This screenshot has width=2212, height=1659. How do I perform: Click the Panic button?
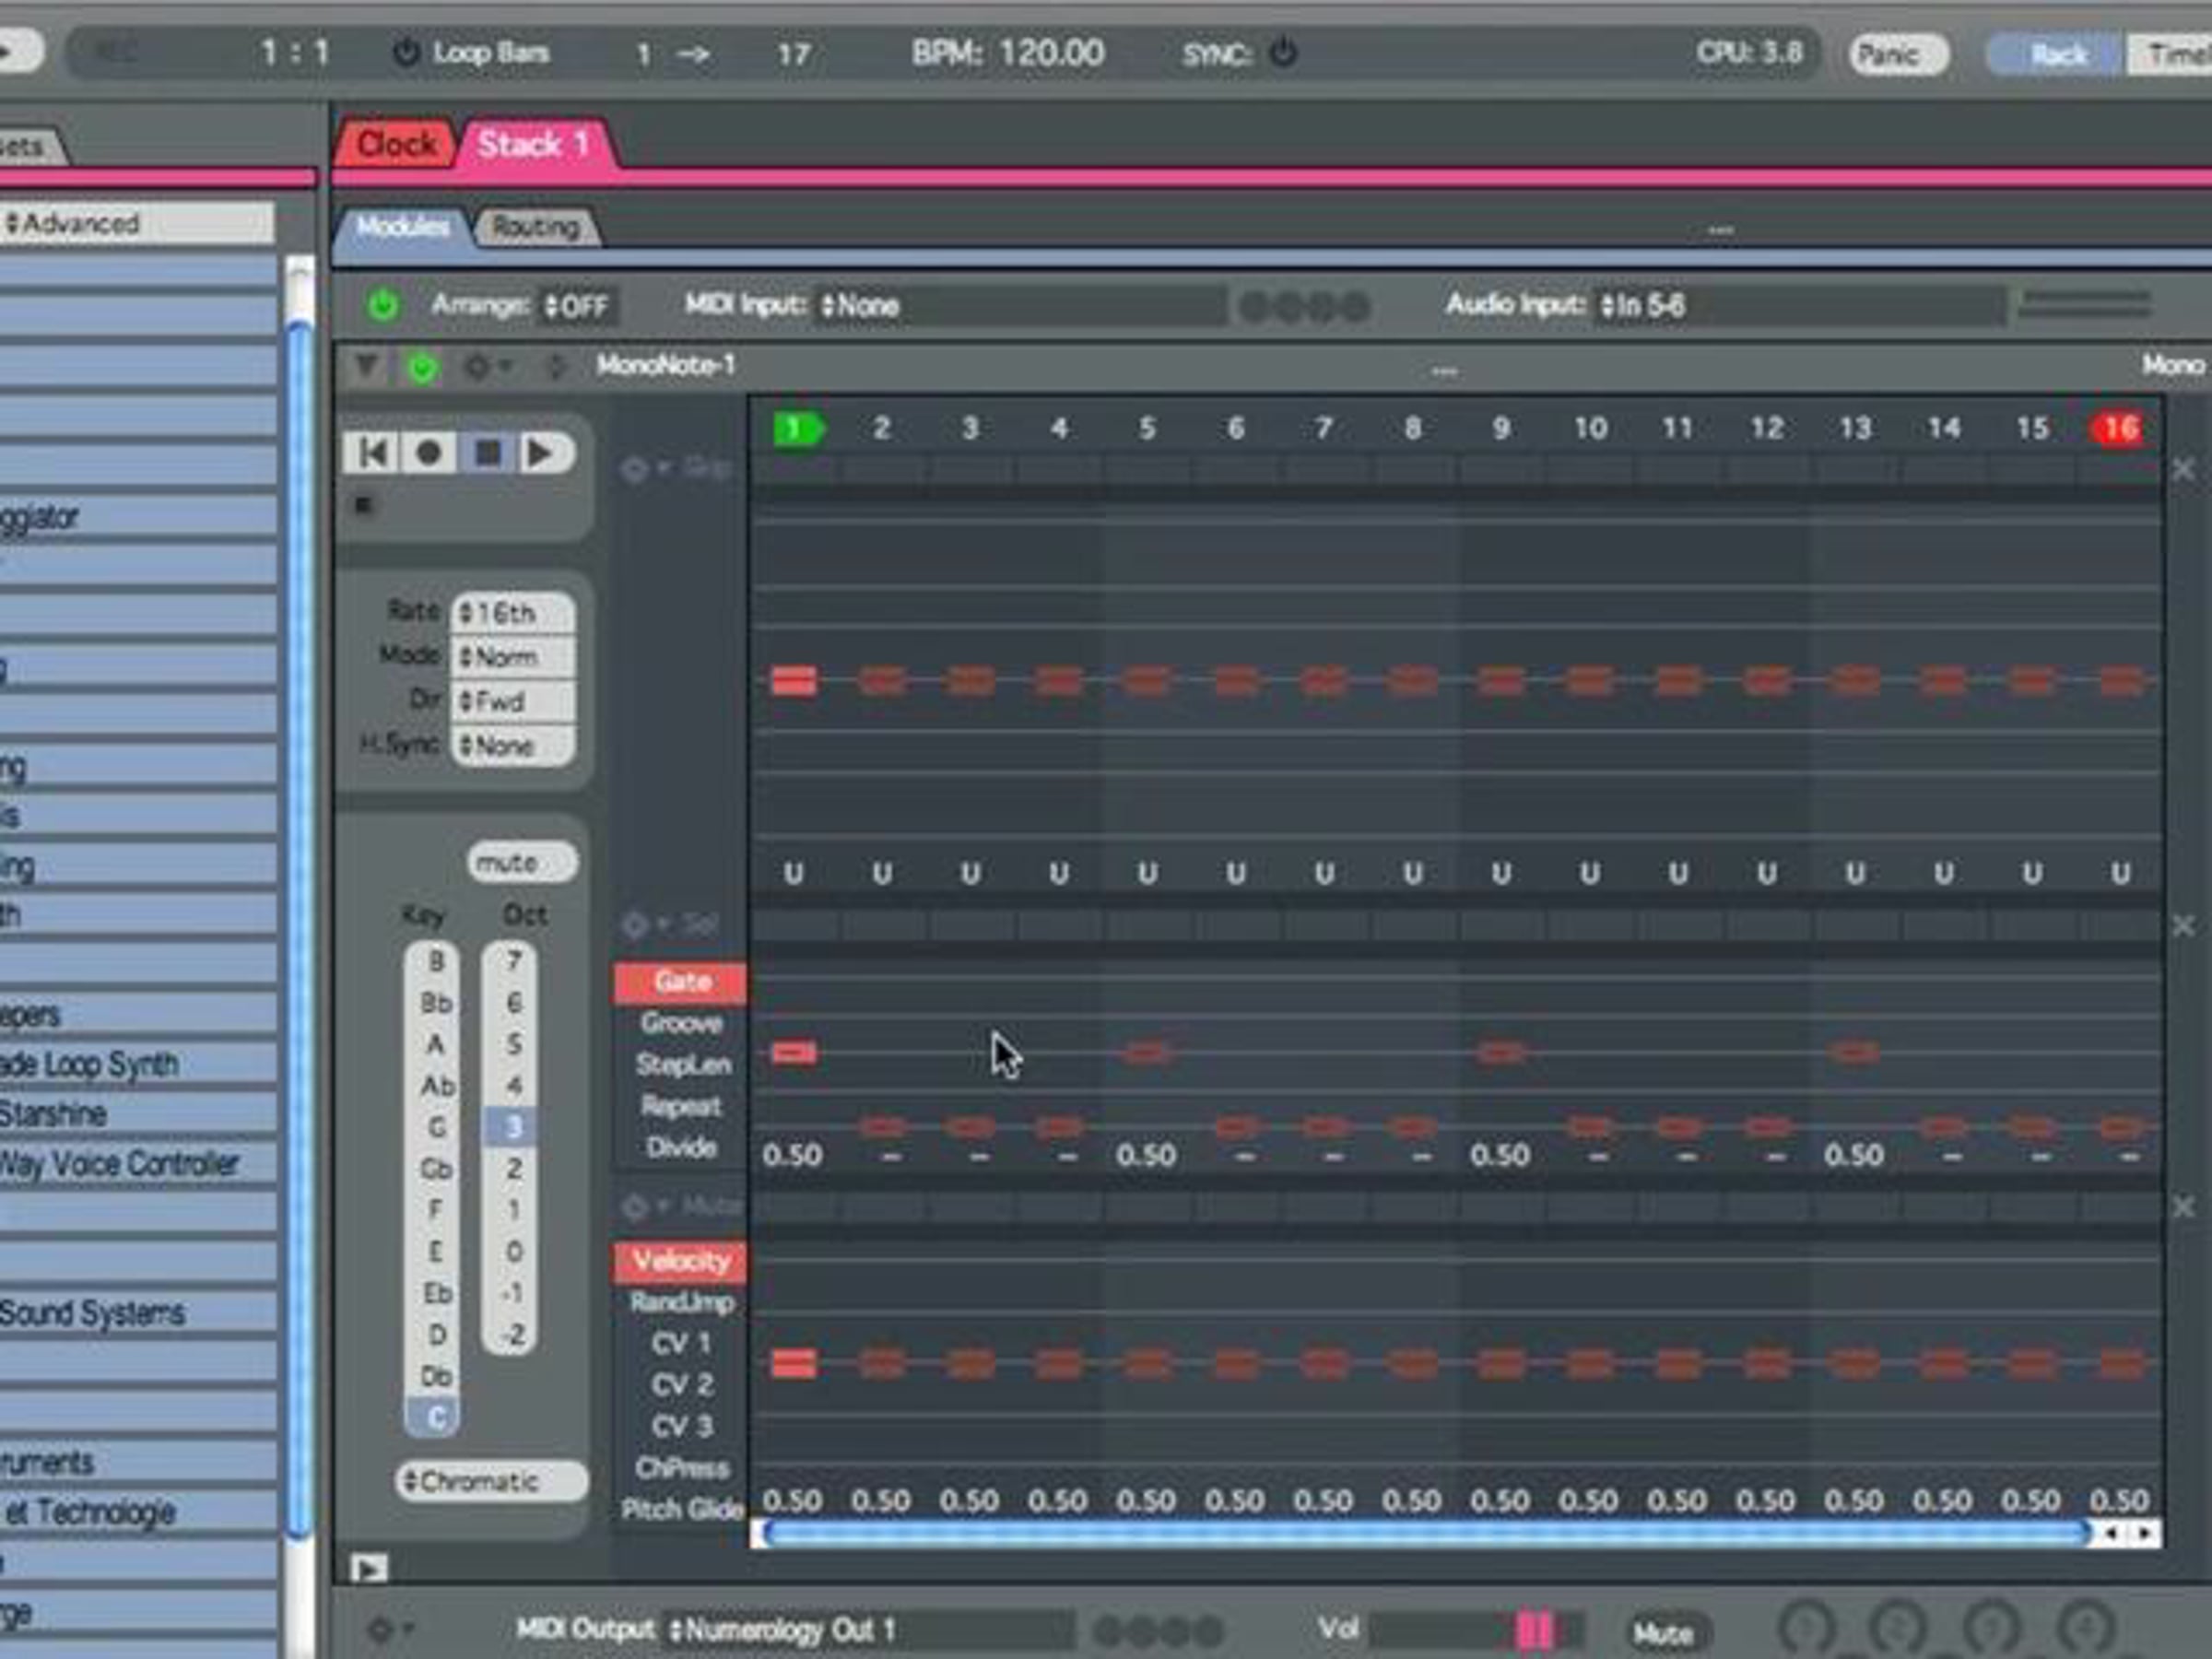click(1899, 54)
